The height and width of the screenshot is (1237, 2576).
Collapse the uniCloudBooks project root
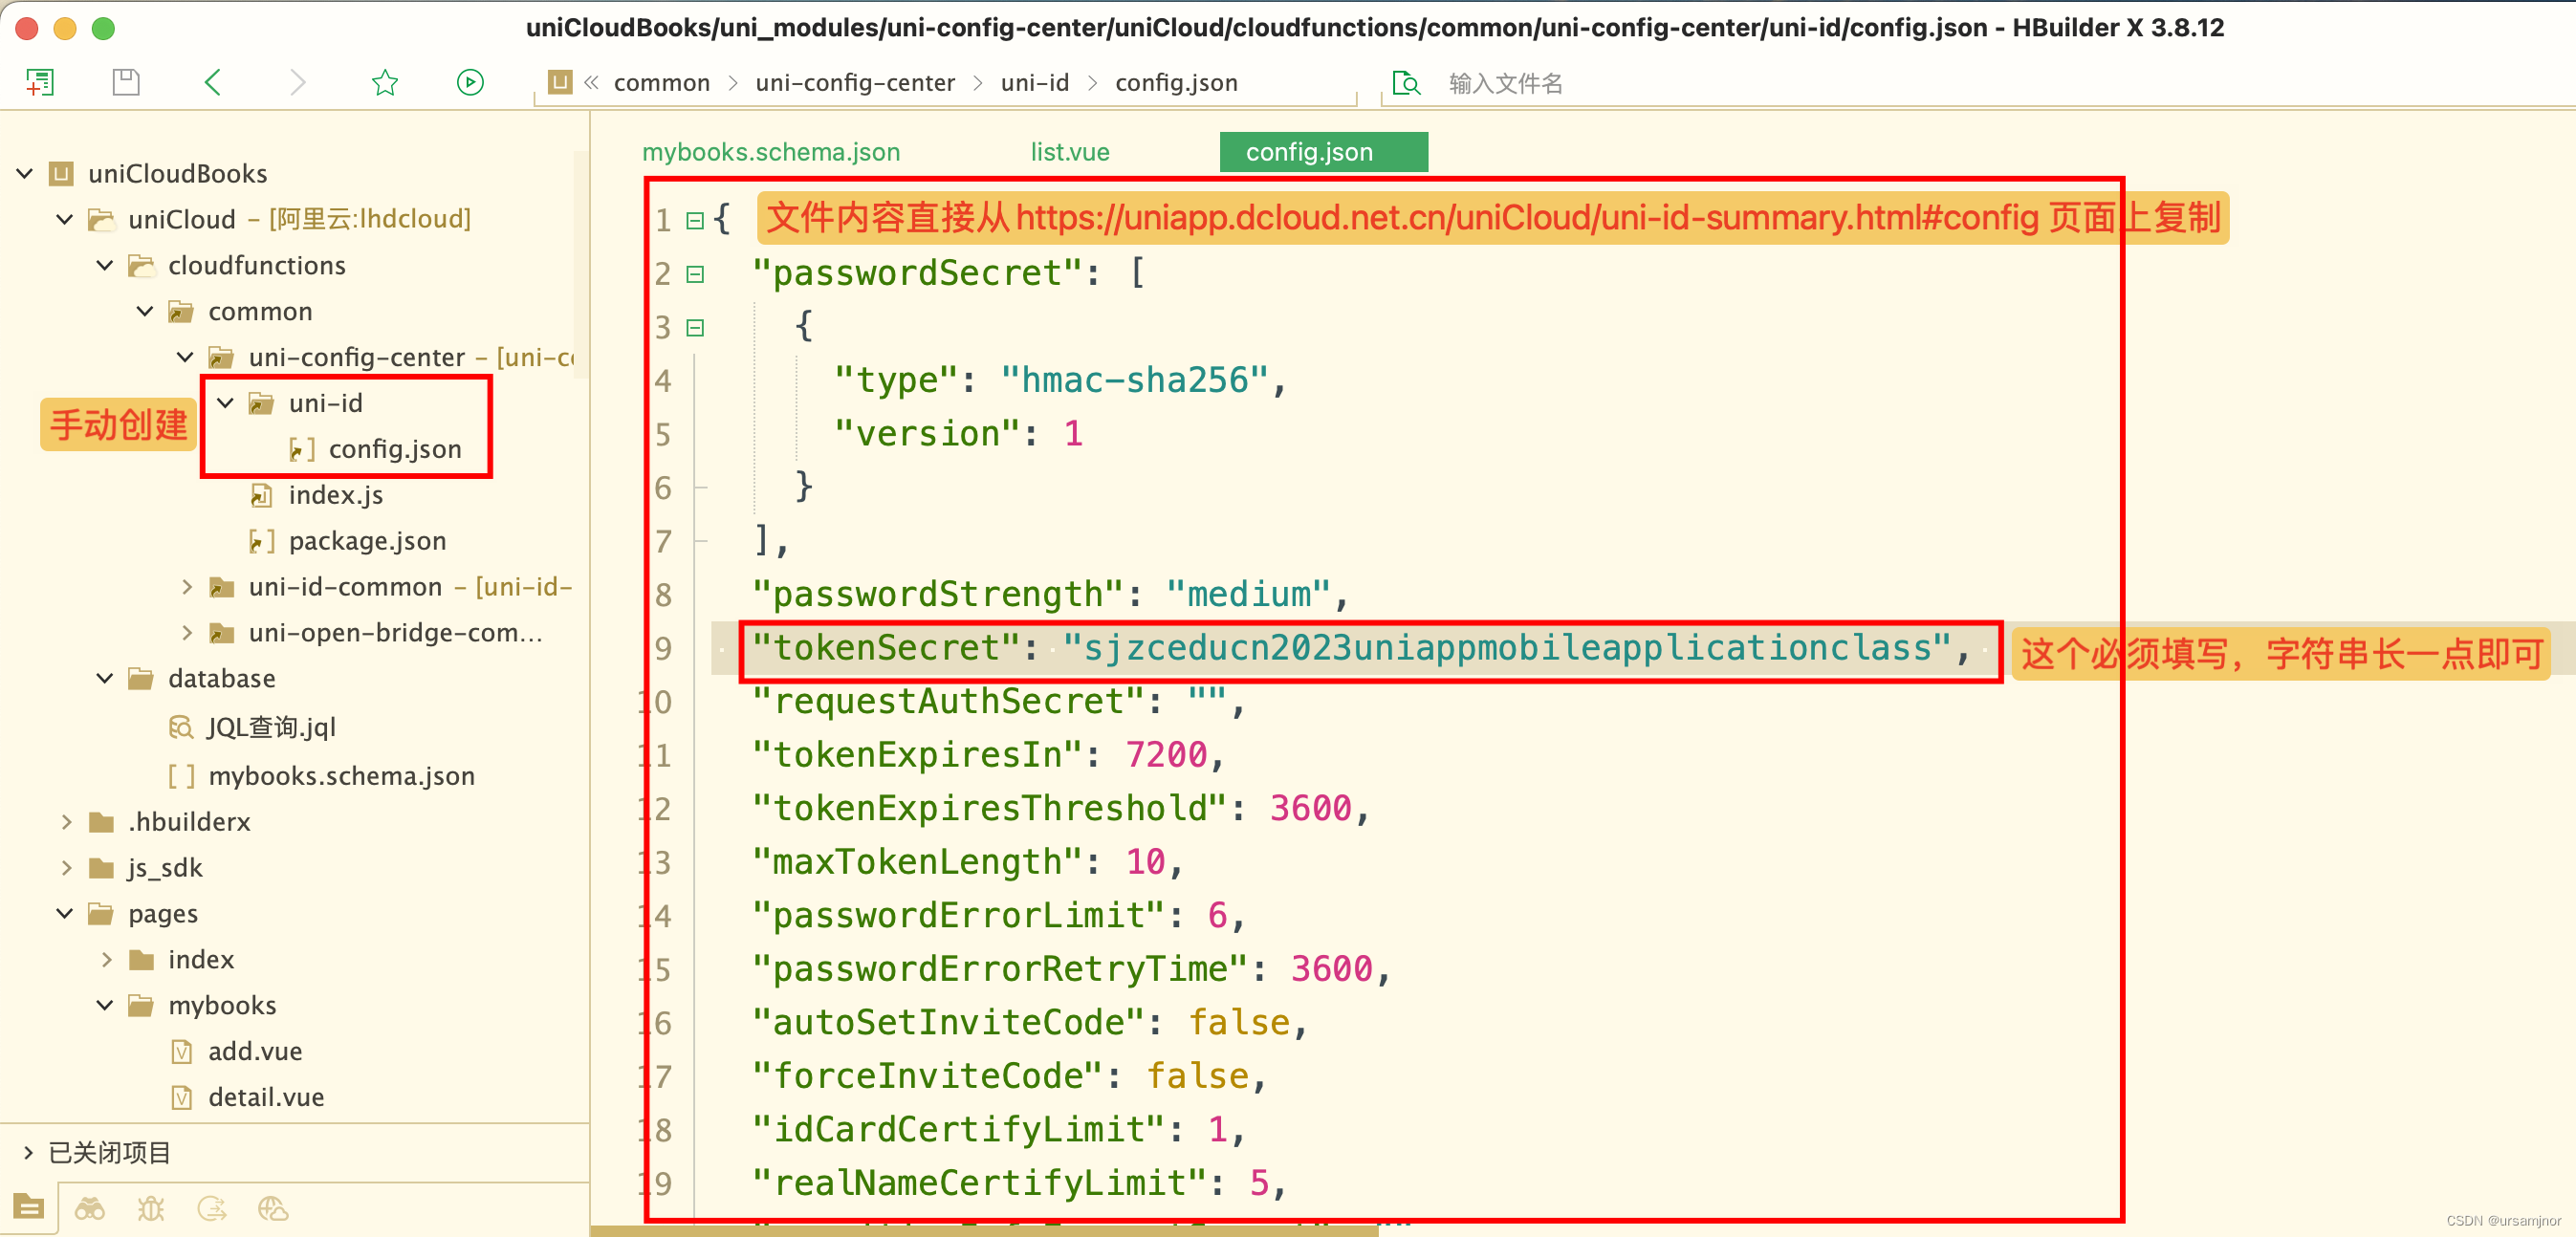[x=25, y=173]
